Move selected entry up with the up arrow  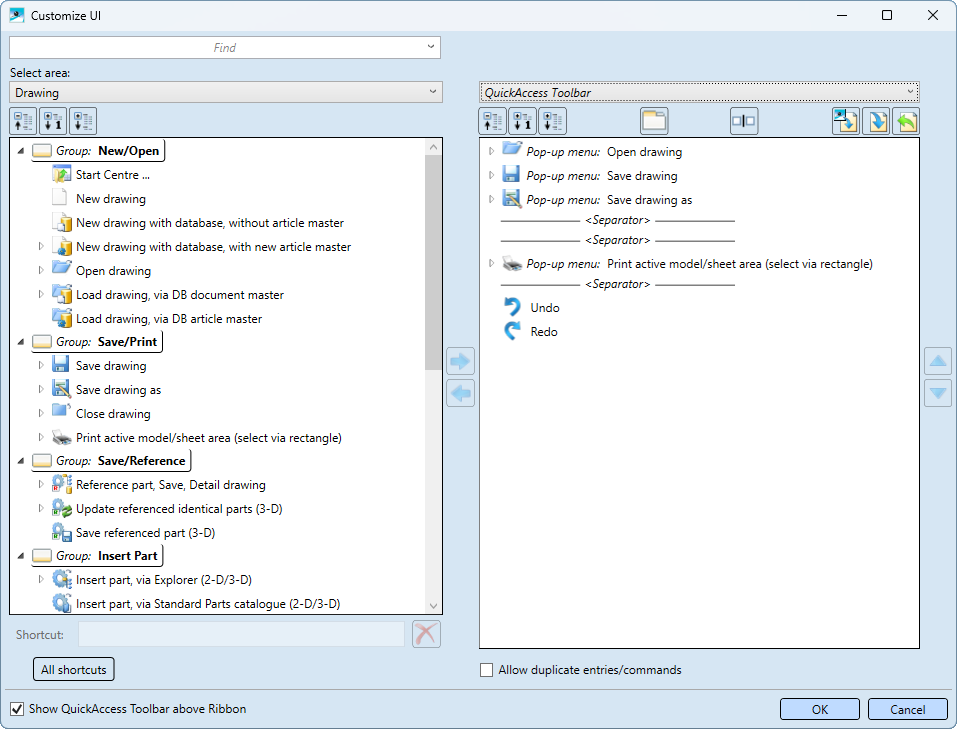937,361
